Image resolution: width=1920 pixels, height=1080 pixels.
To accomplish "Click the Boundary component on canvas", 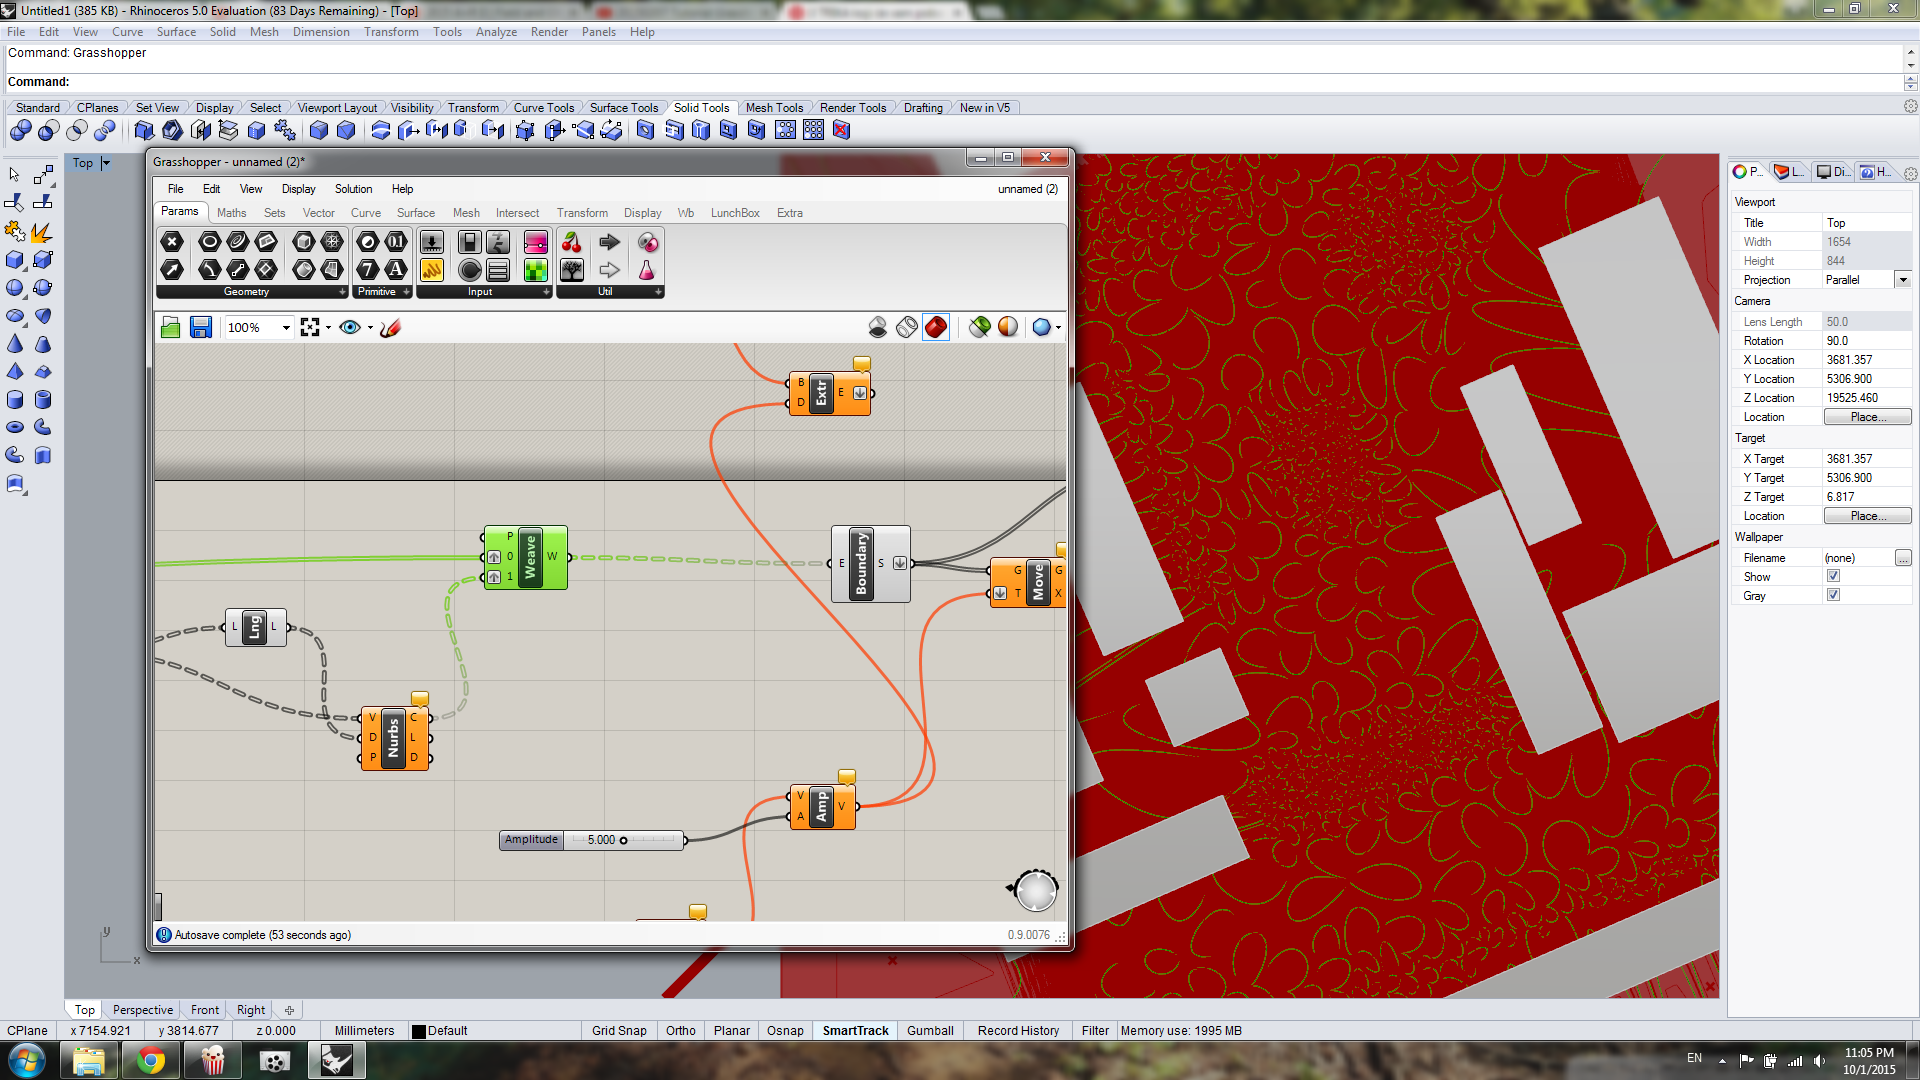I will point(871,563).
